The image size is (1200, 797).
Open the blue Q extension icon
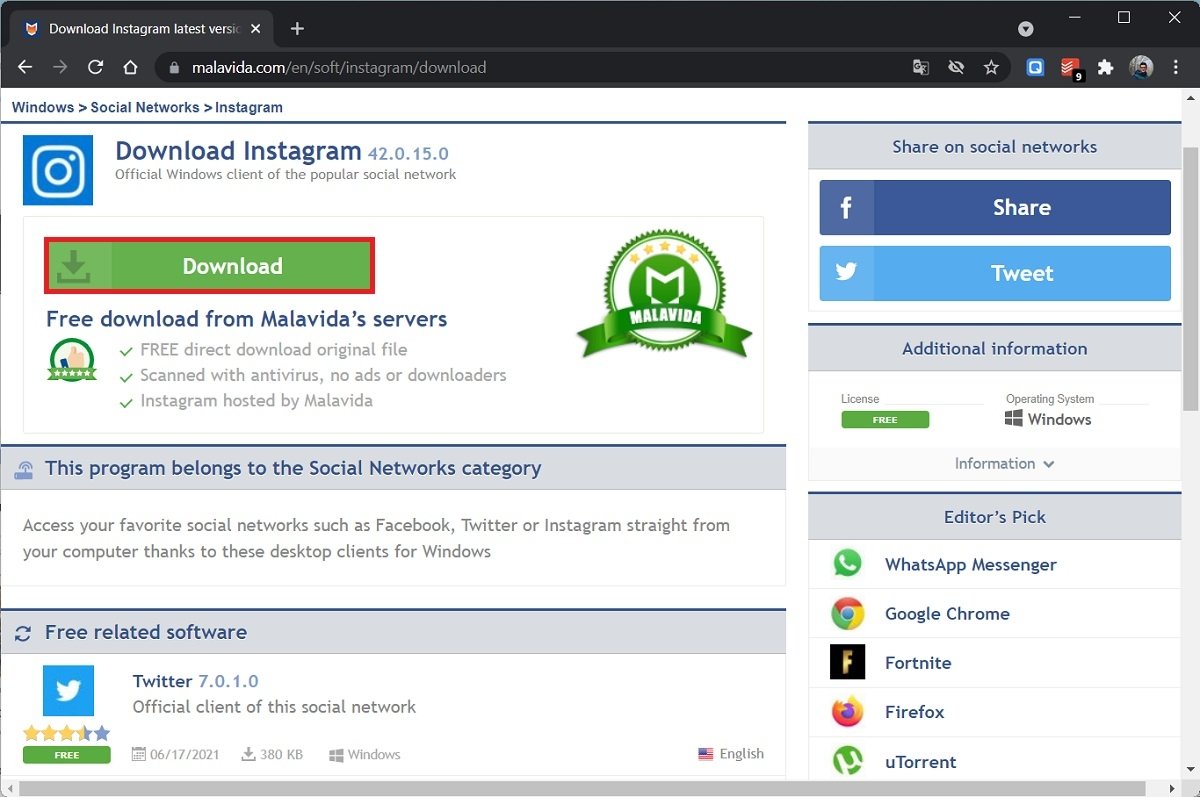[x=1036, y=68]
